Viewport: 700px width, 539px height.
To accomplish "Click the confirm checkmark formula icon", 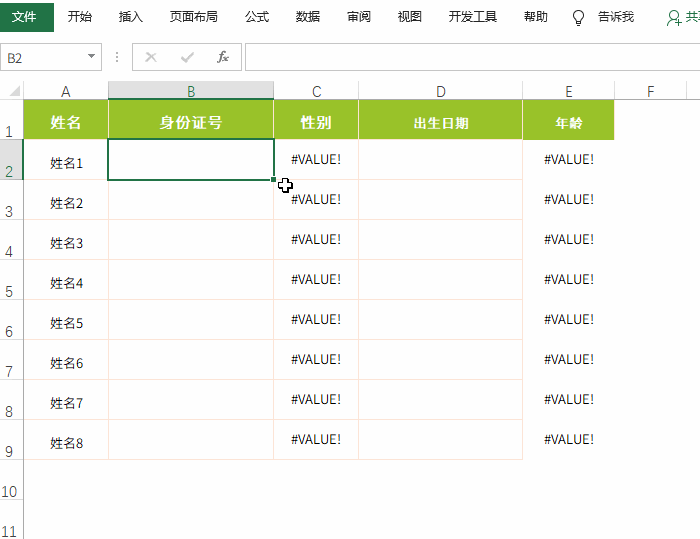I will tap(187, 57).
